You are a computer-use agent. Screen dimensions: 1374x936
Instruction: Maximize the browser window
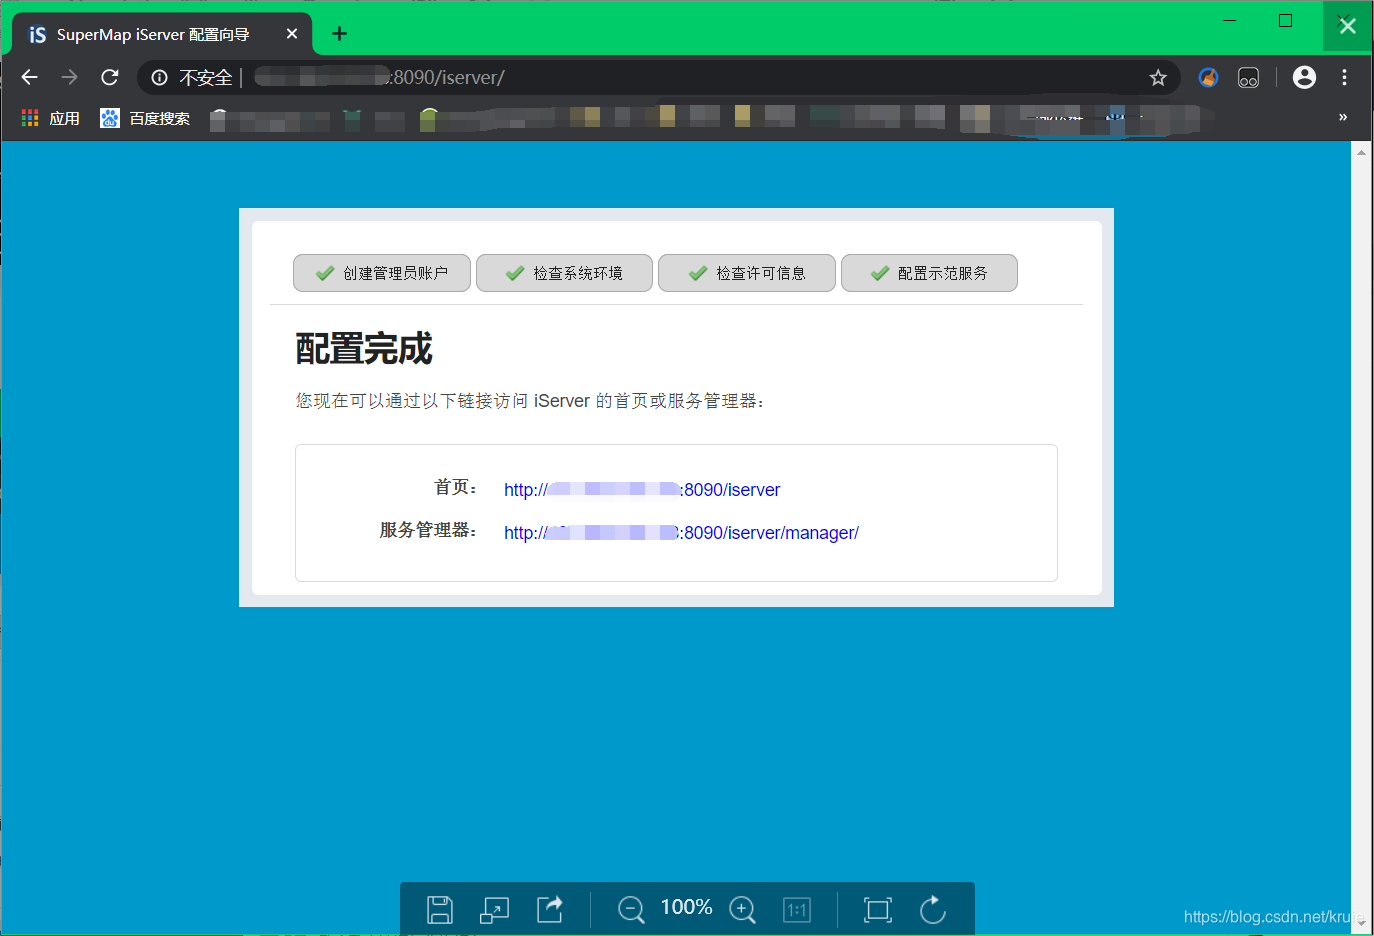[1286, 20]
